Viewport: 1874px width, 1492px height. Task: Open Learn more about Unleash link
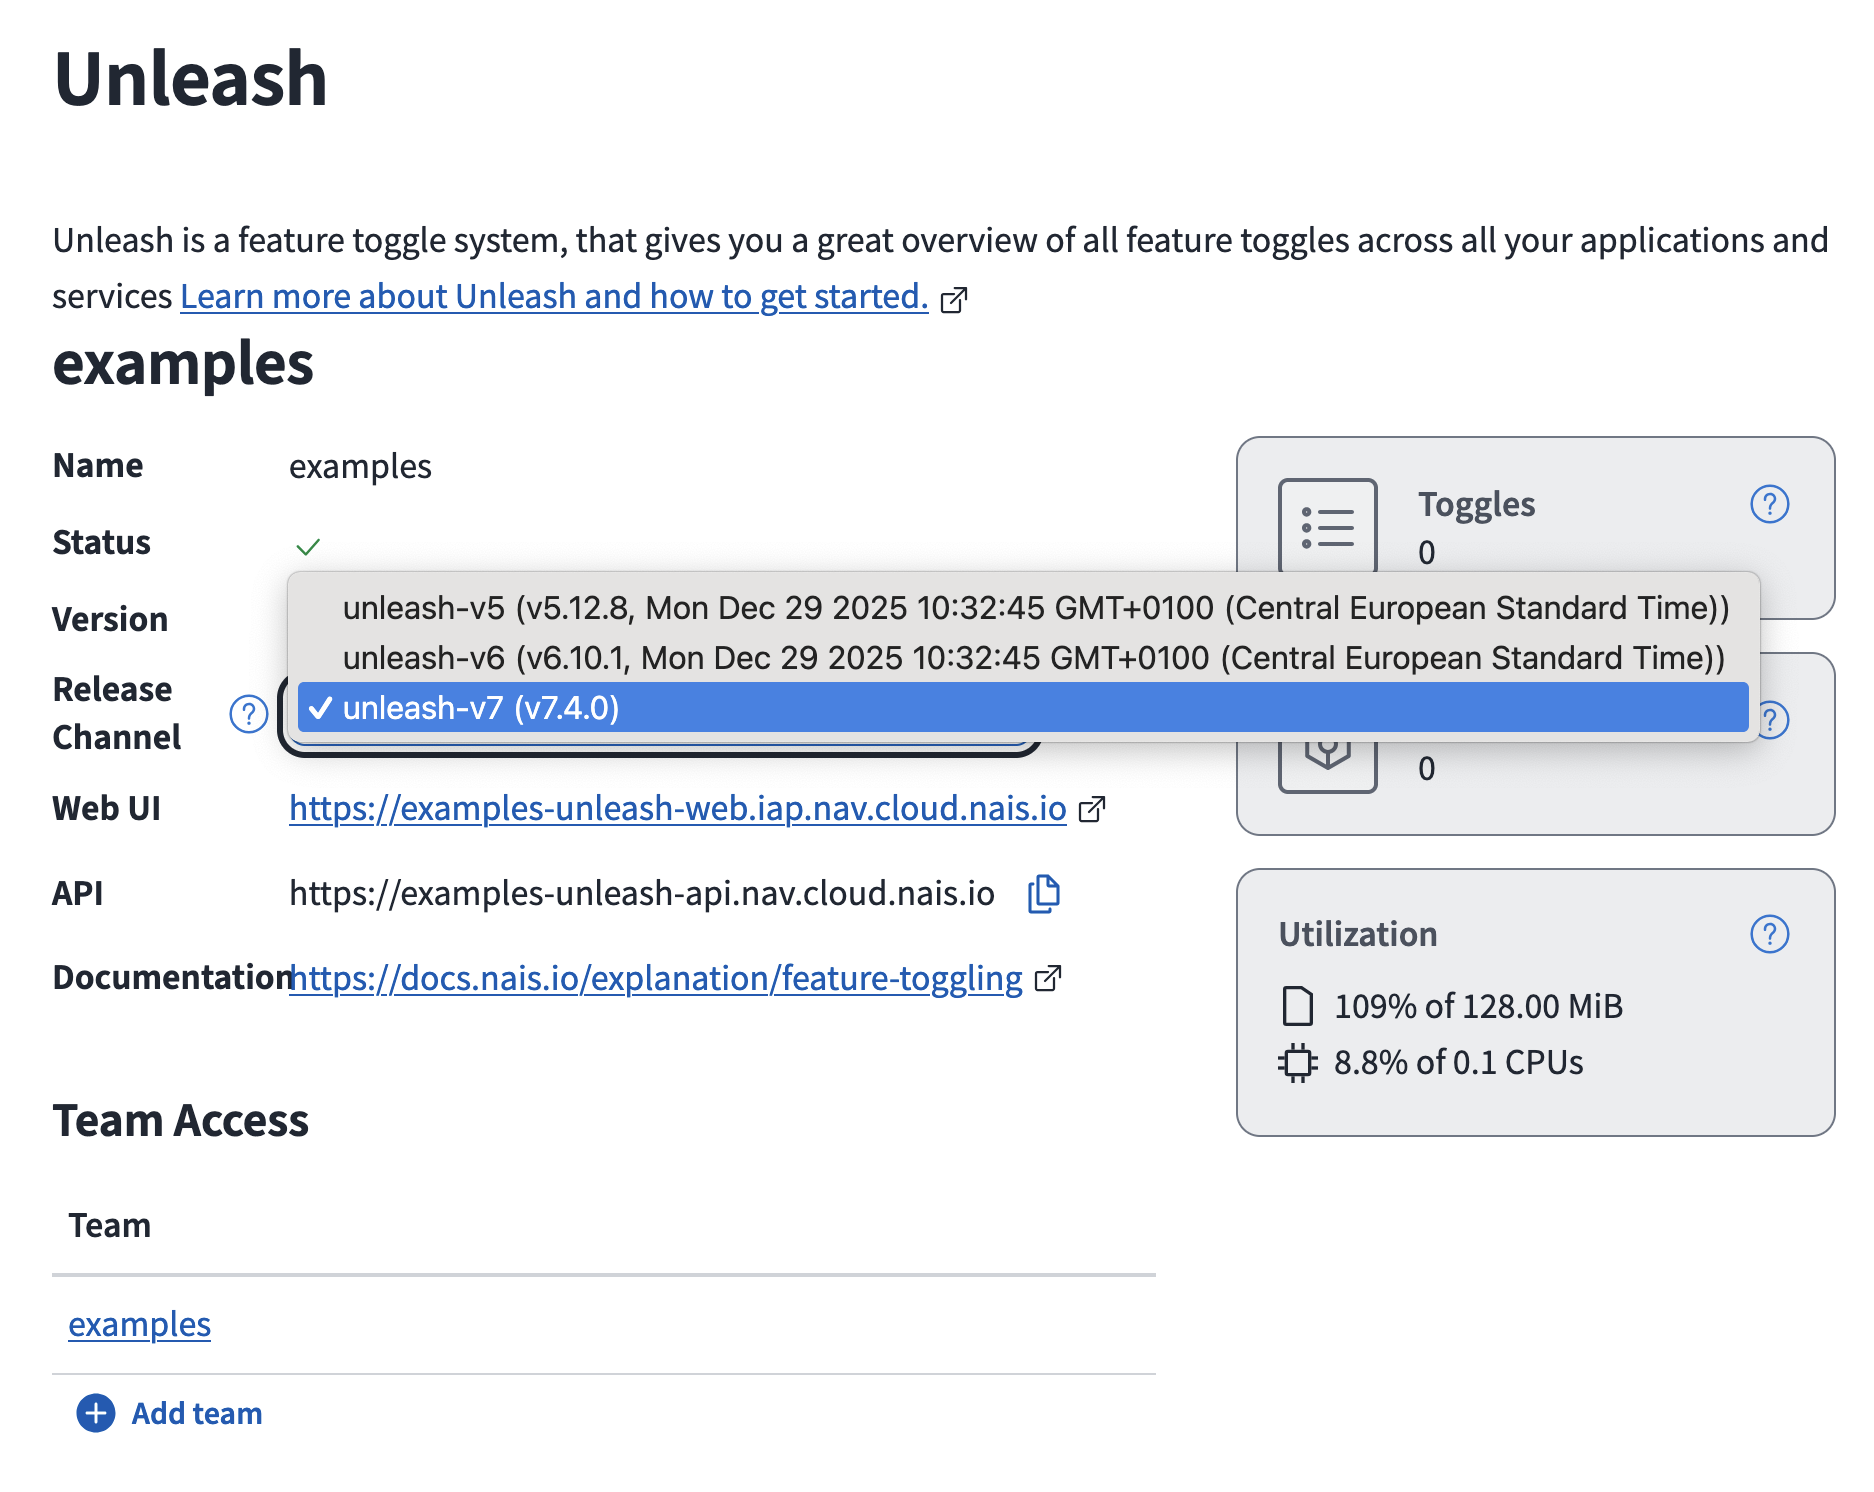pos(553,296)
